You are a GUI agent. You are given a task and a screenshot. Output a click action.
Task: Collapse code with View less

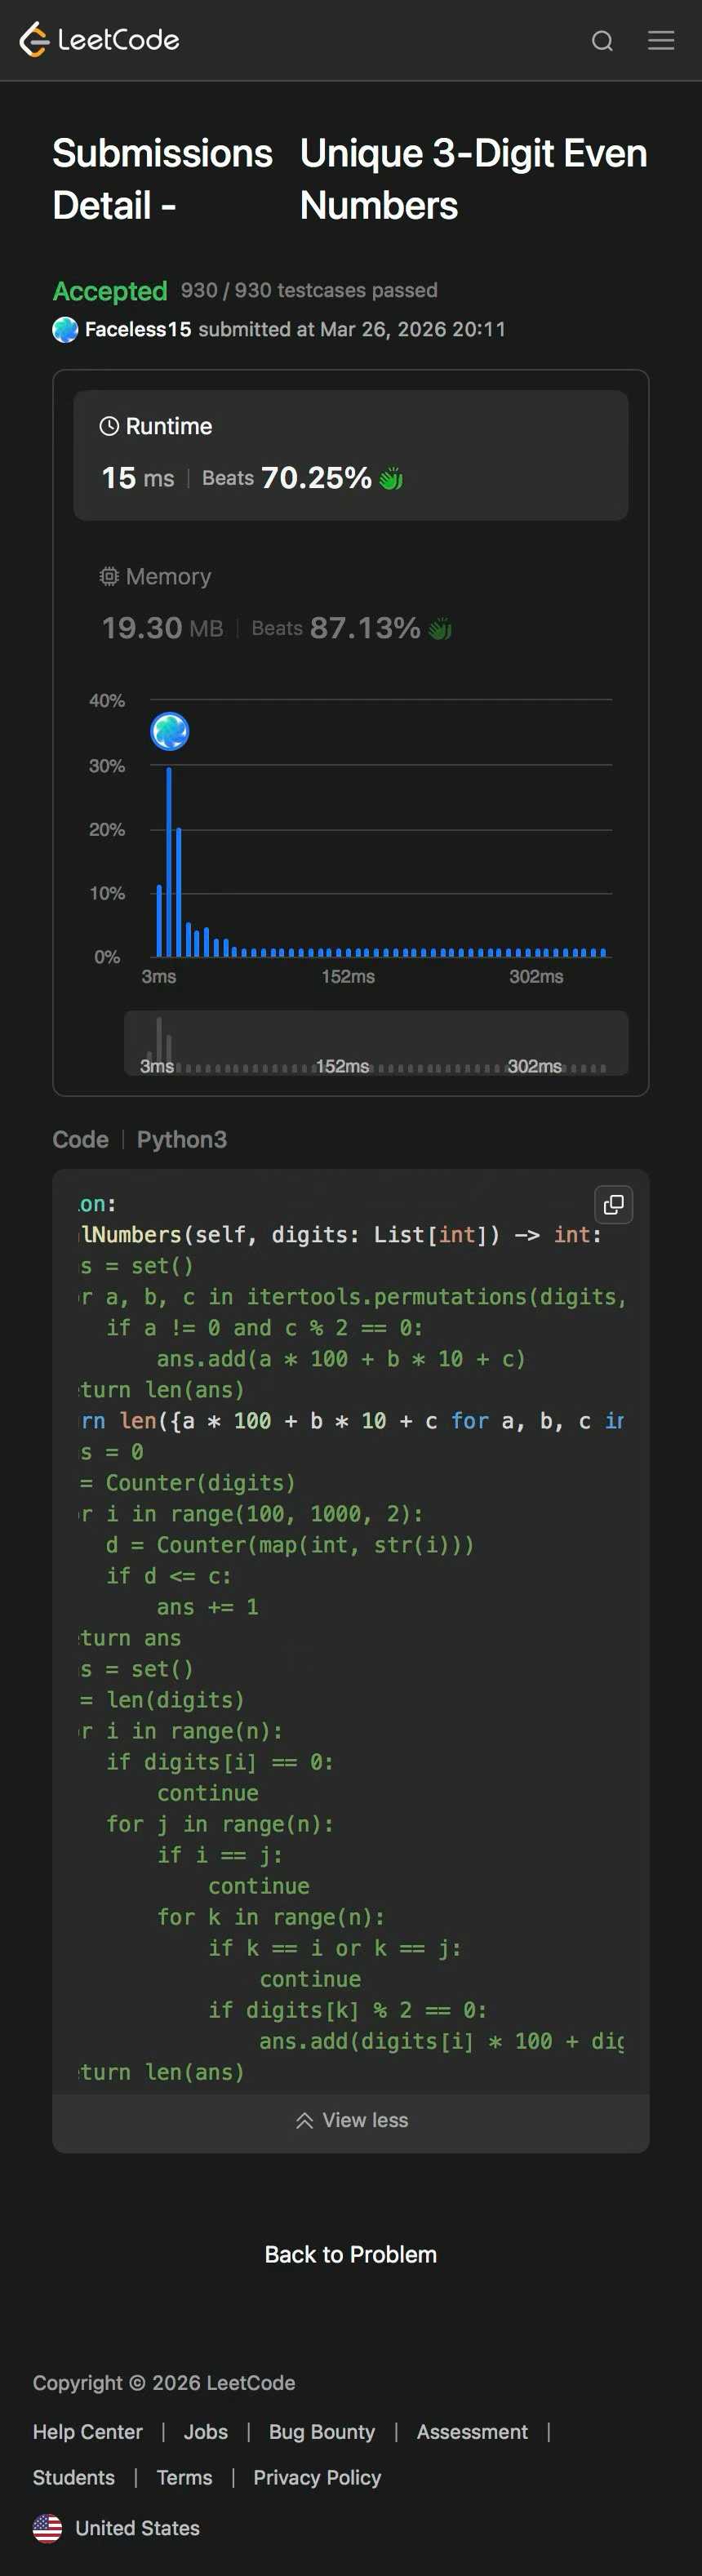351,2120
